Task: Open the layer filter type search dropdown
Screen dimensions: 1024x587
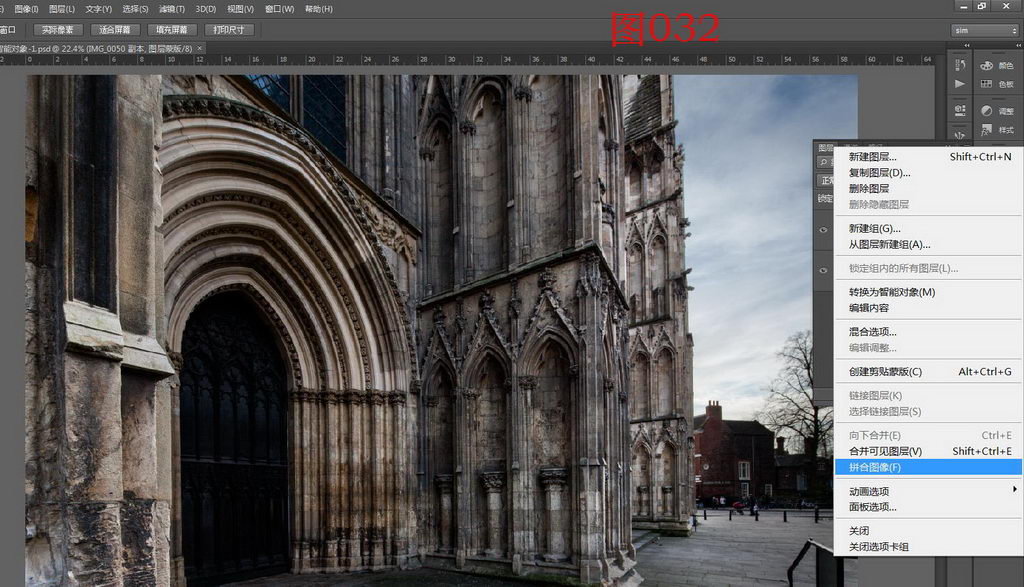Action: click(x=825, y=162)
